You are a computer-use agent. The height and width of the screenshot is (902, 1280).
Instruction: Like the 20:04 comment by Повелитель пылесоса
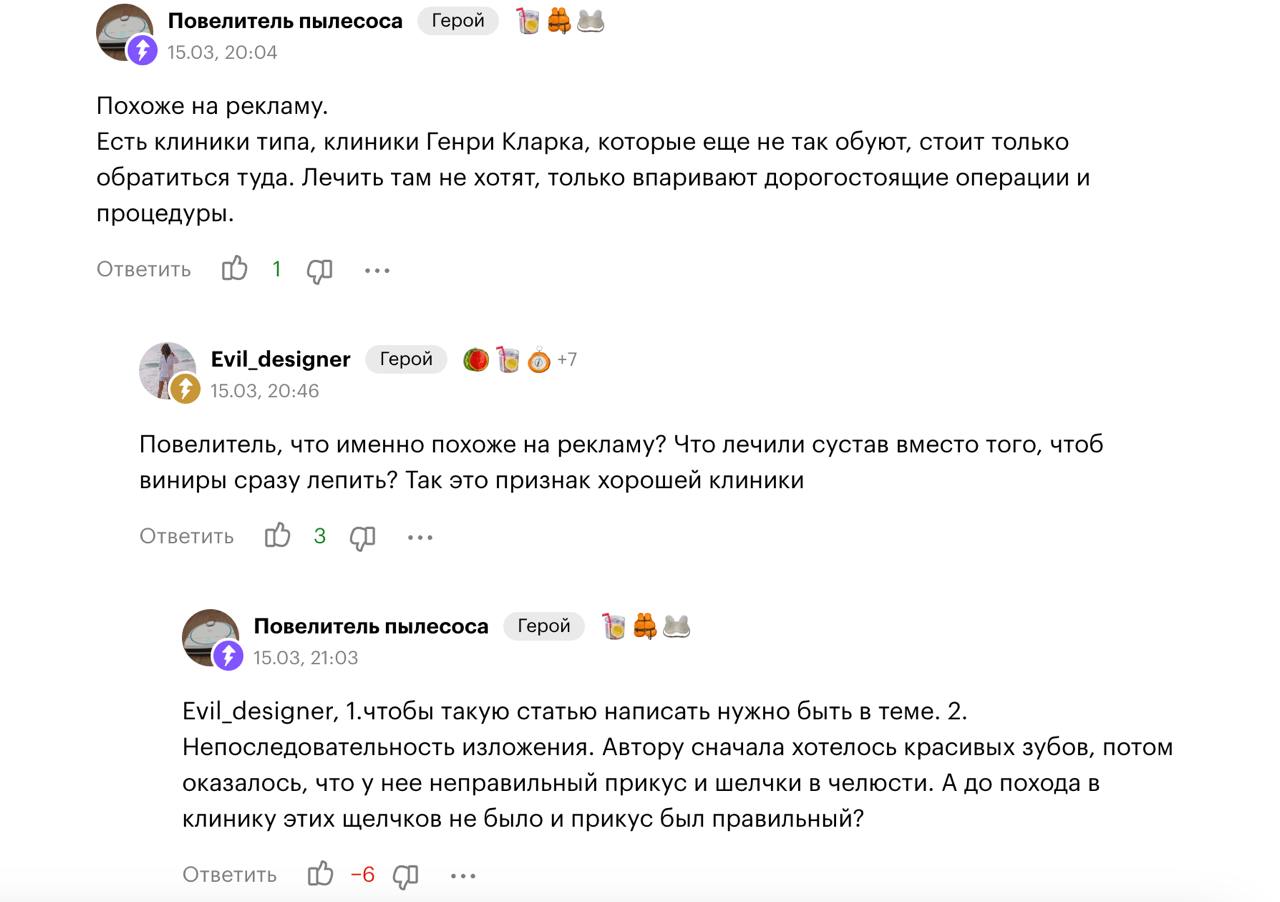coord(234,269)
